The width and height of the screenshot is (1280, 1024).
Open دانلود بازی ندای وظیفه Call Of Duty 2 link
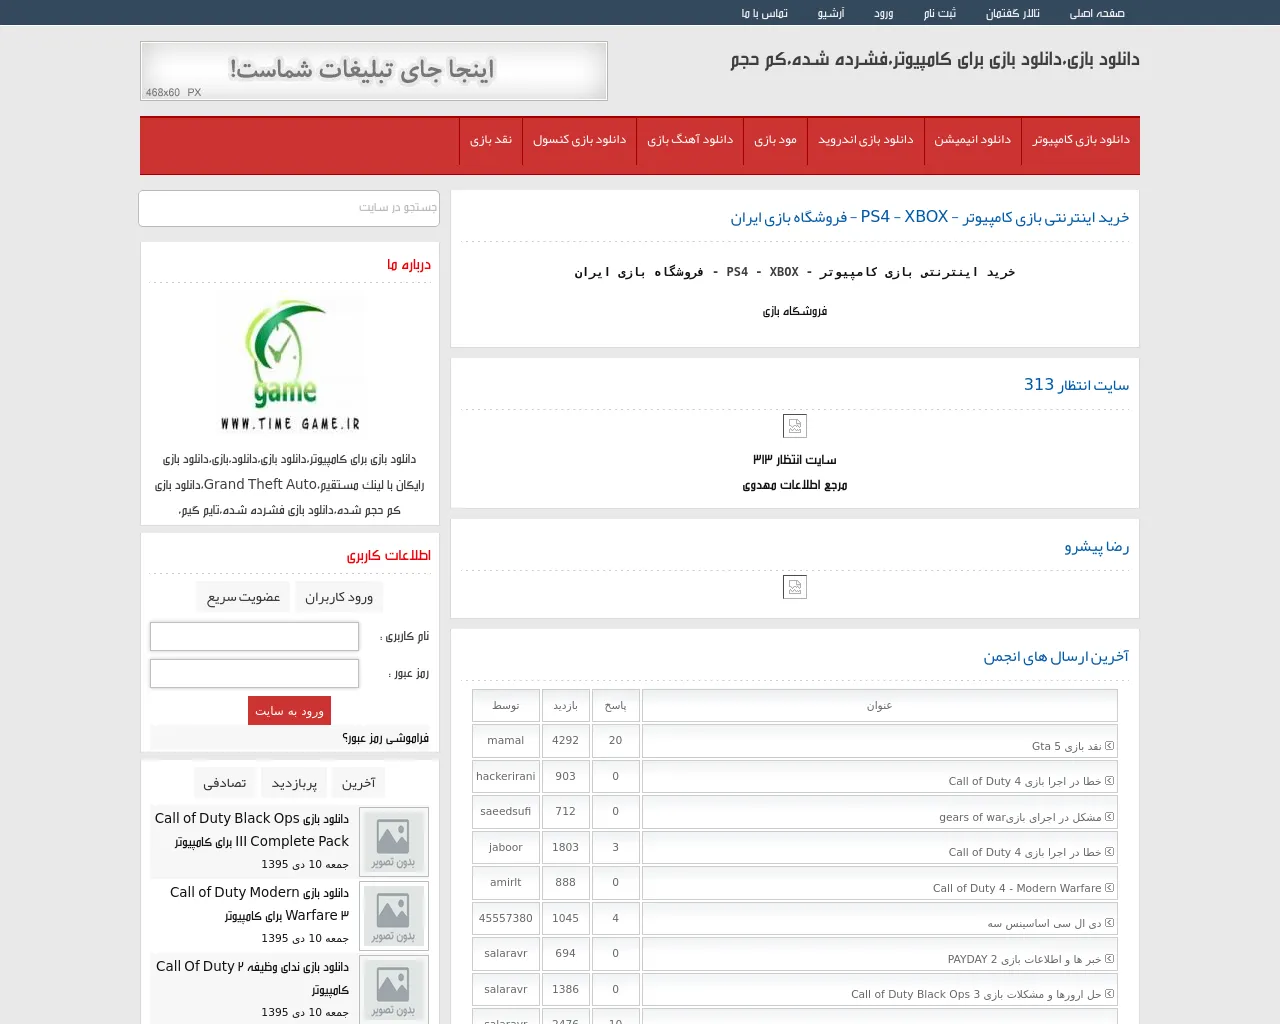pos(252,977)
